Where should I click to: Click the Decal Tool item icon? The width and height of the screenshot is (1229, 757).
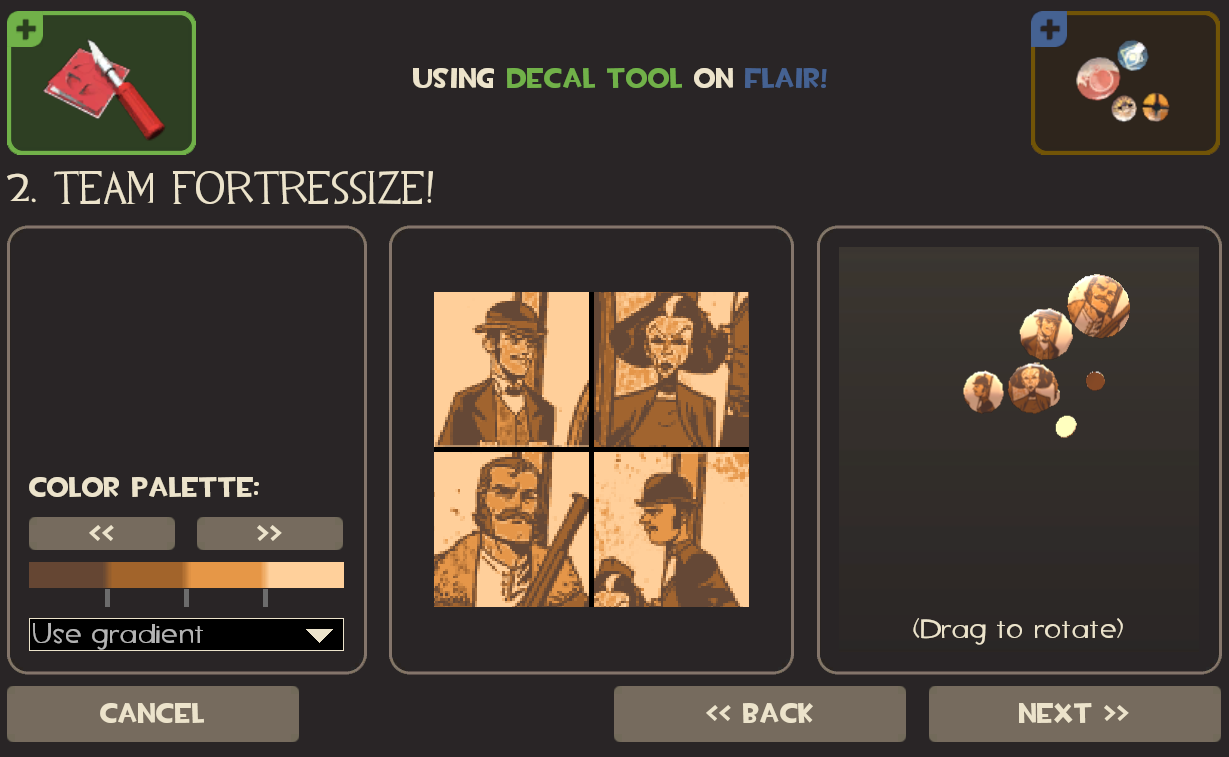pos(102,83)
